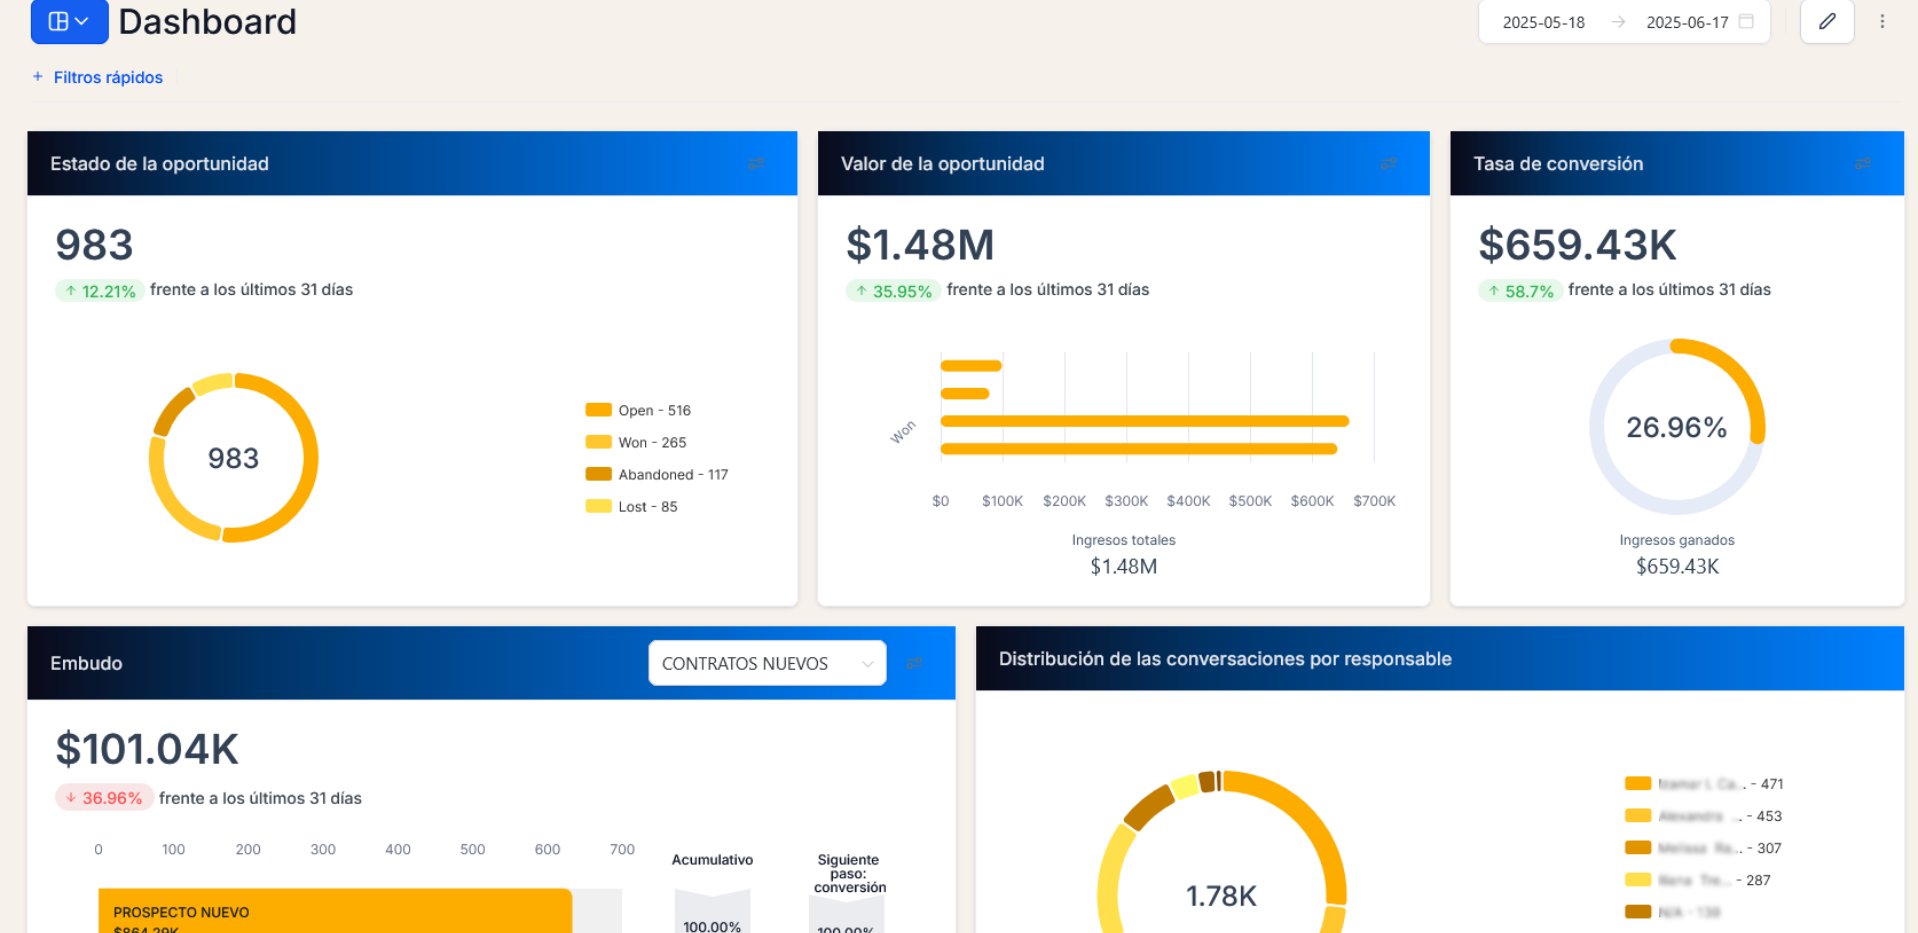Click the grid layout icon in the blue button
Screen dimensions: 1918x933
tap(58, 21)
